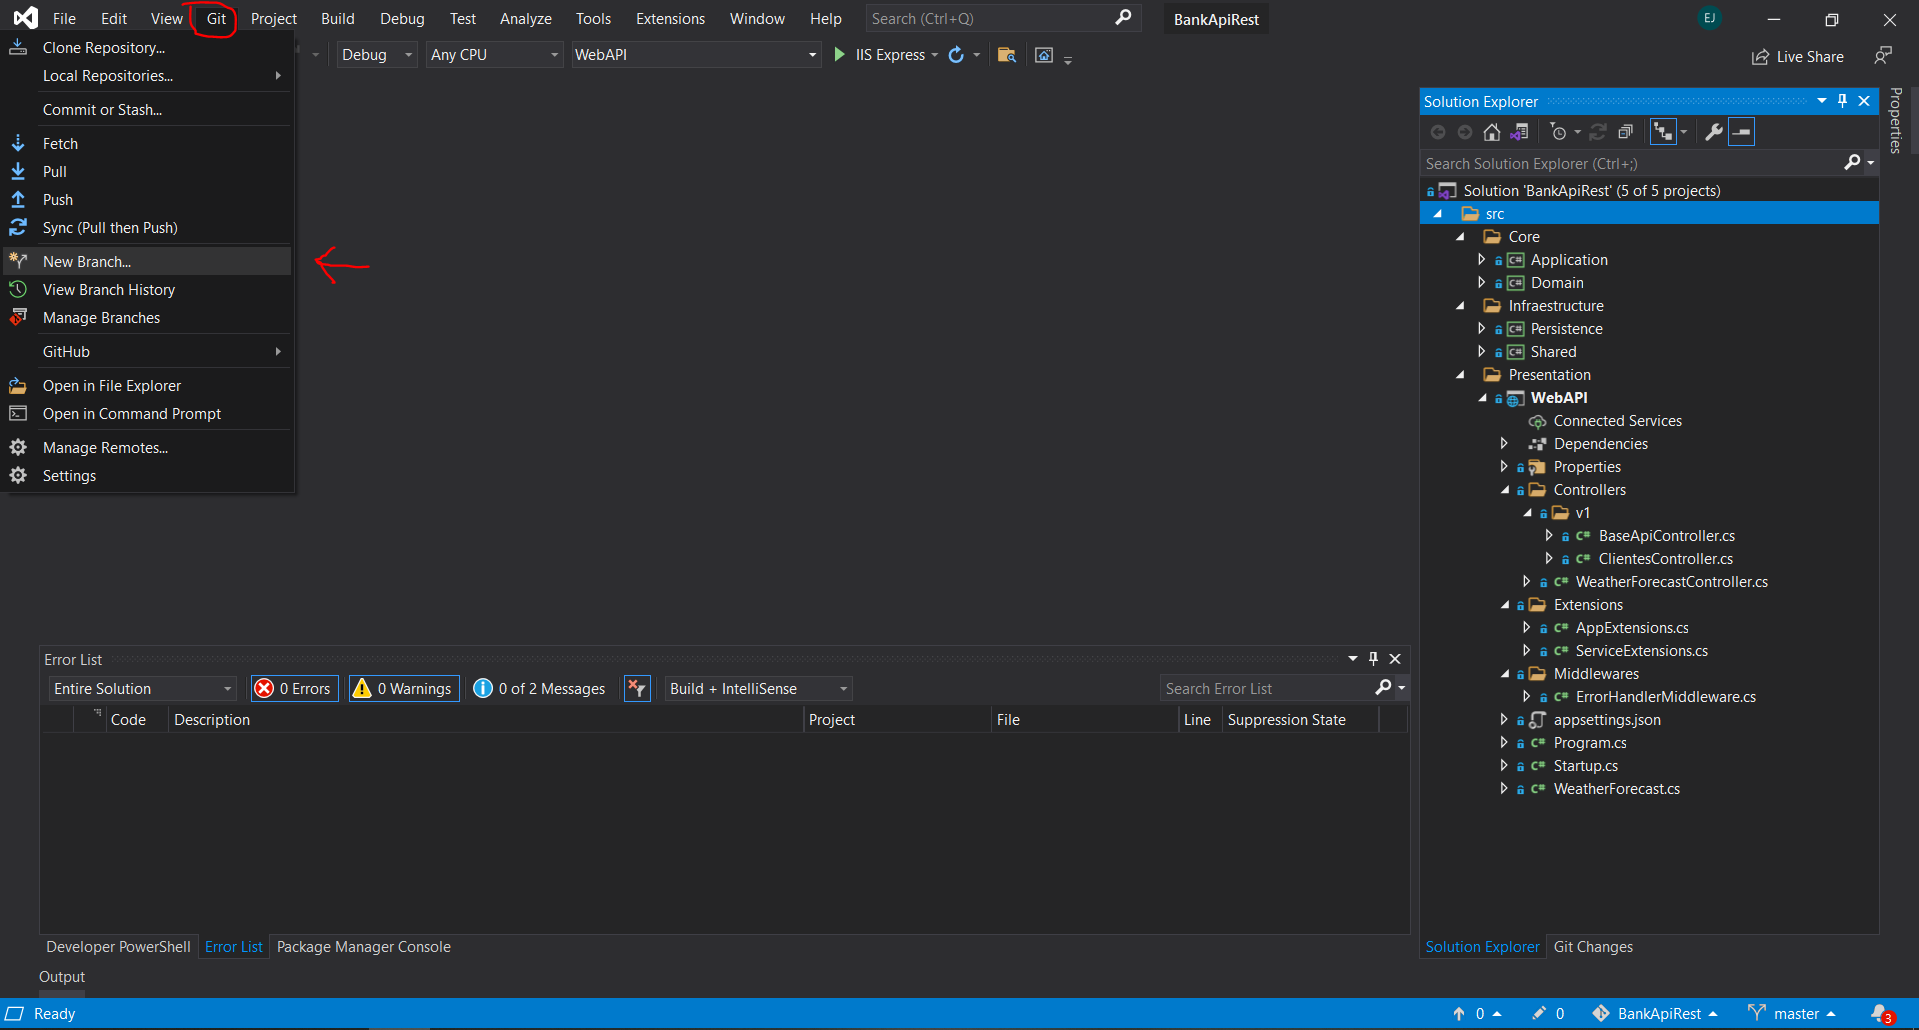Clear all Error List filters icon

pos(637,689)
